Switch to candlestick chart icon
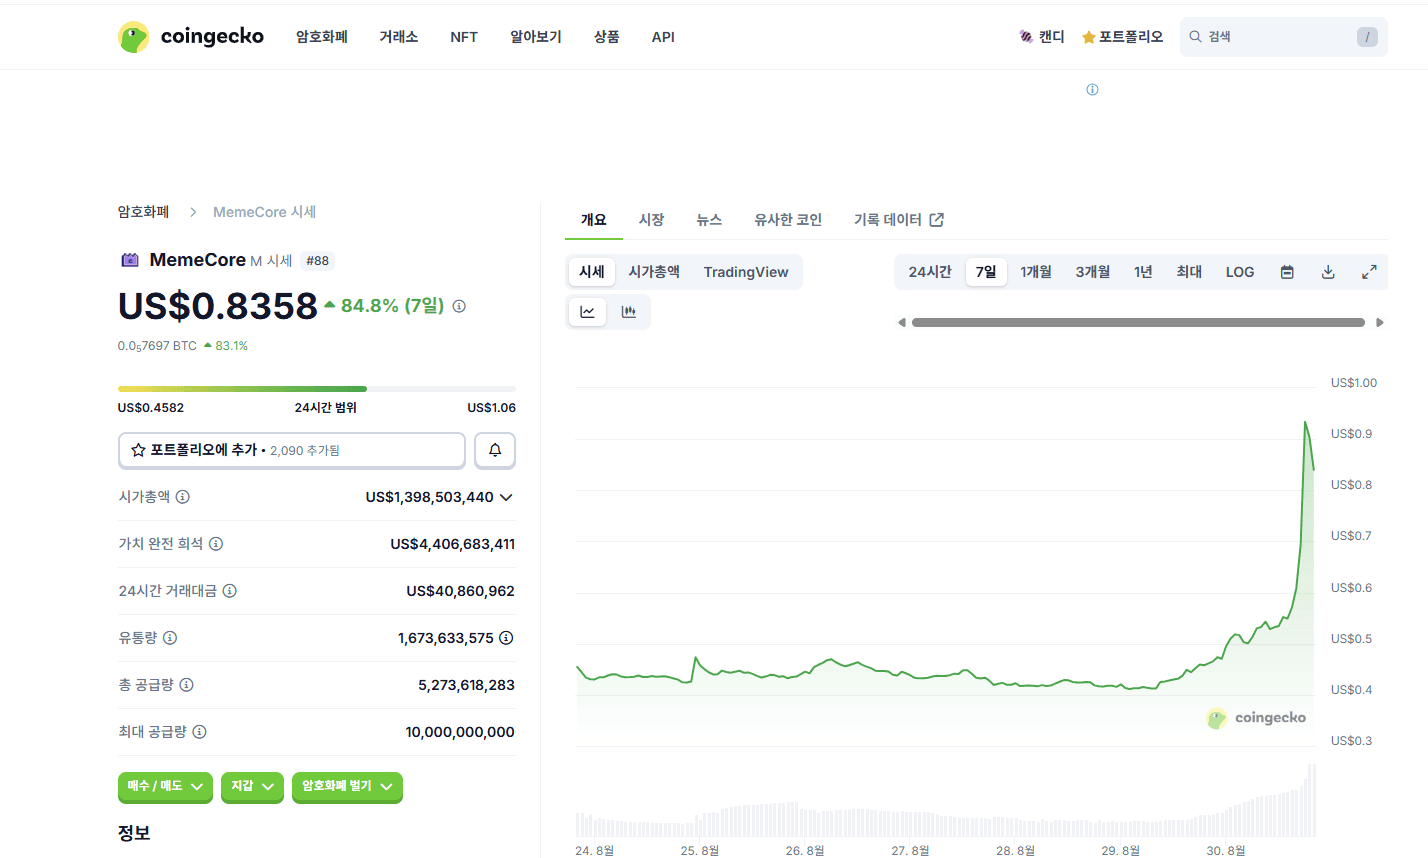Image resolution: width=1428 pixels, height=858 pixels. [628, 312]
